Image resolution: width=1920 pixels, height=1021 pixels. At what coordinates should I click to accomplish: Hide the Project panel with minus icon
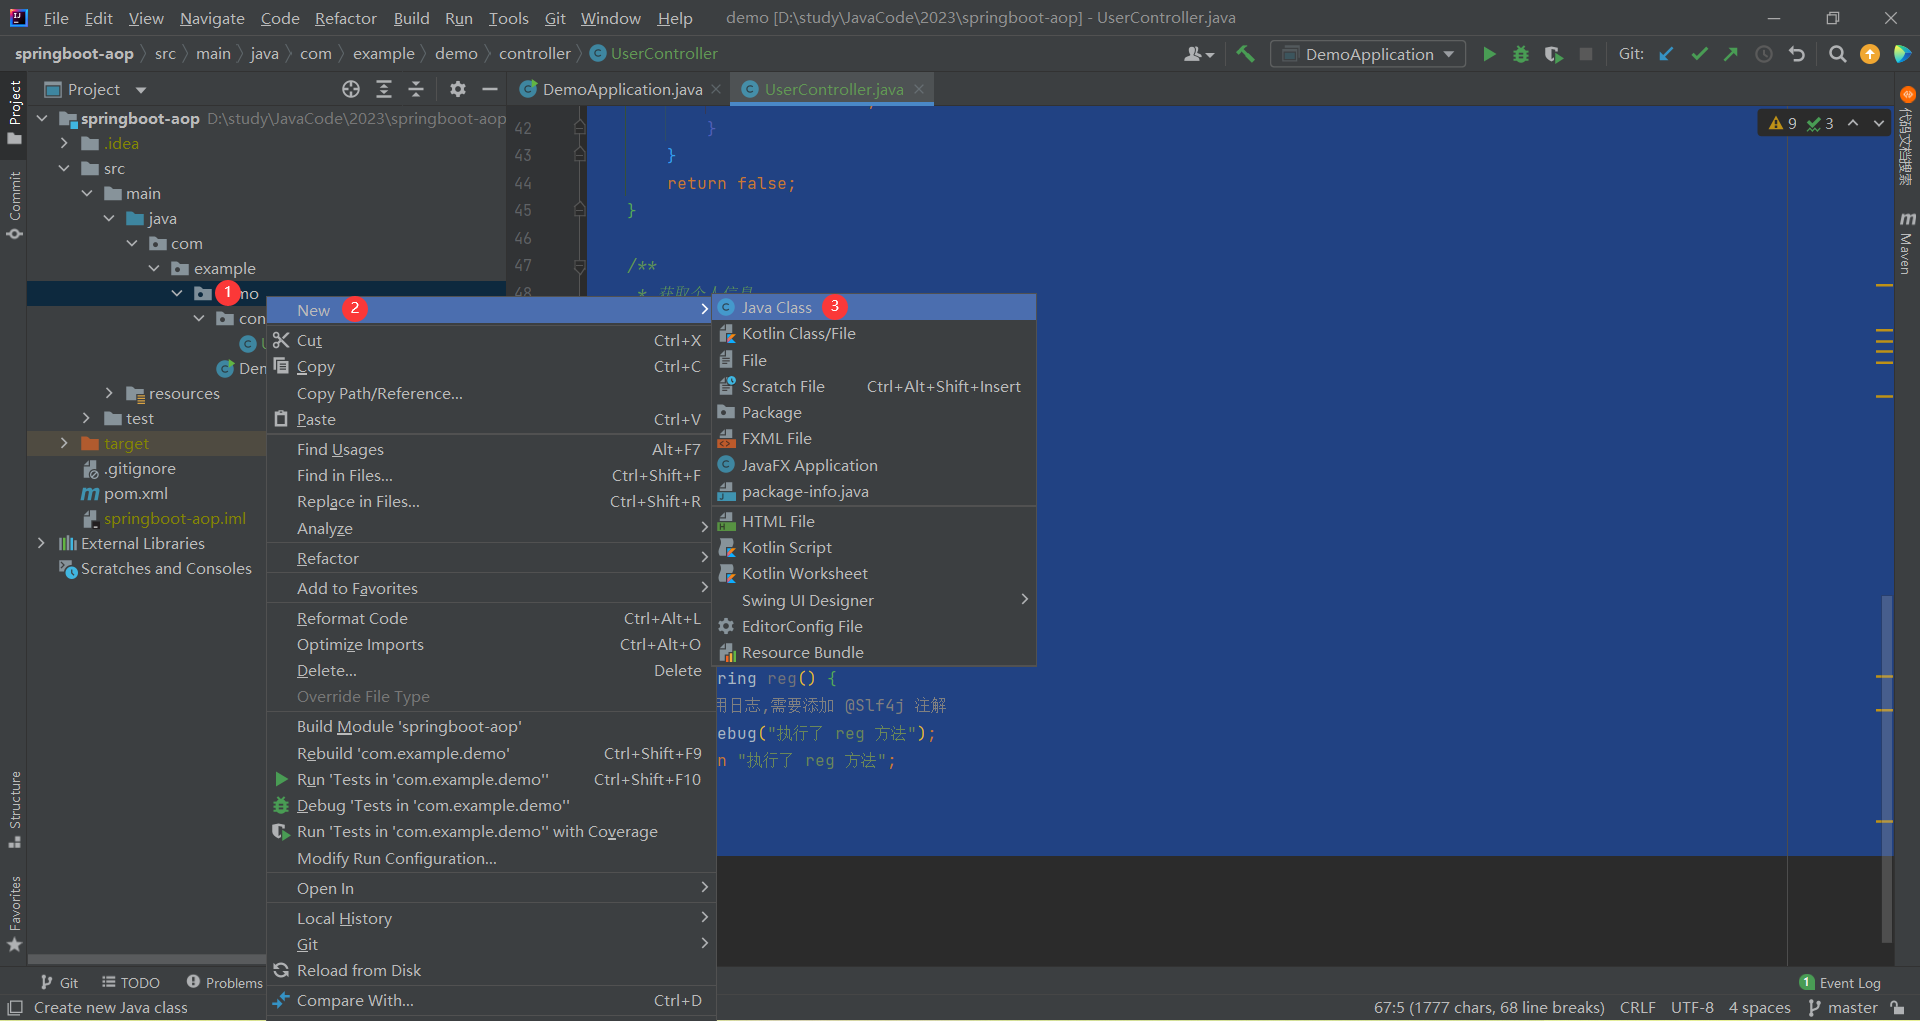point(490,89)
